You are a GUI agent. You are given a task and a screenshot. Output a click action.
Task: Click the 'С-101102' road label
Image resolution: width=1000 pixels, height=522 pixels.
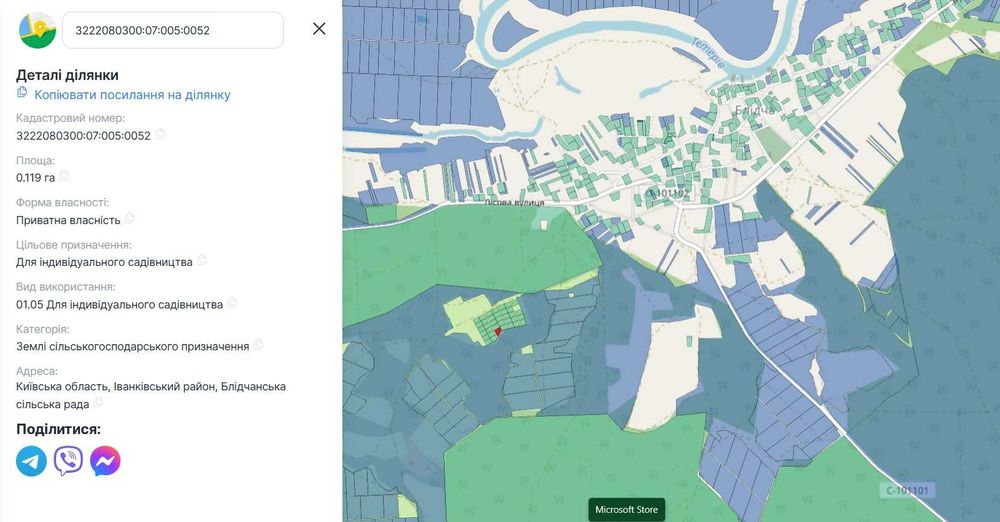coord(668,193)
